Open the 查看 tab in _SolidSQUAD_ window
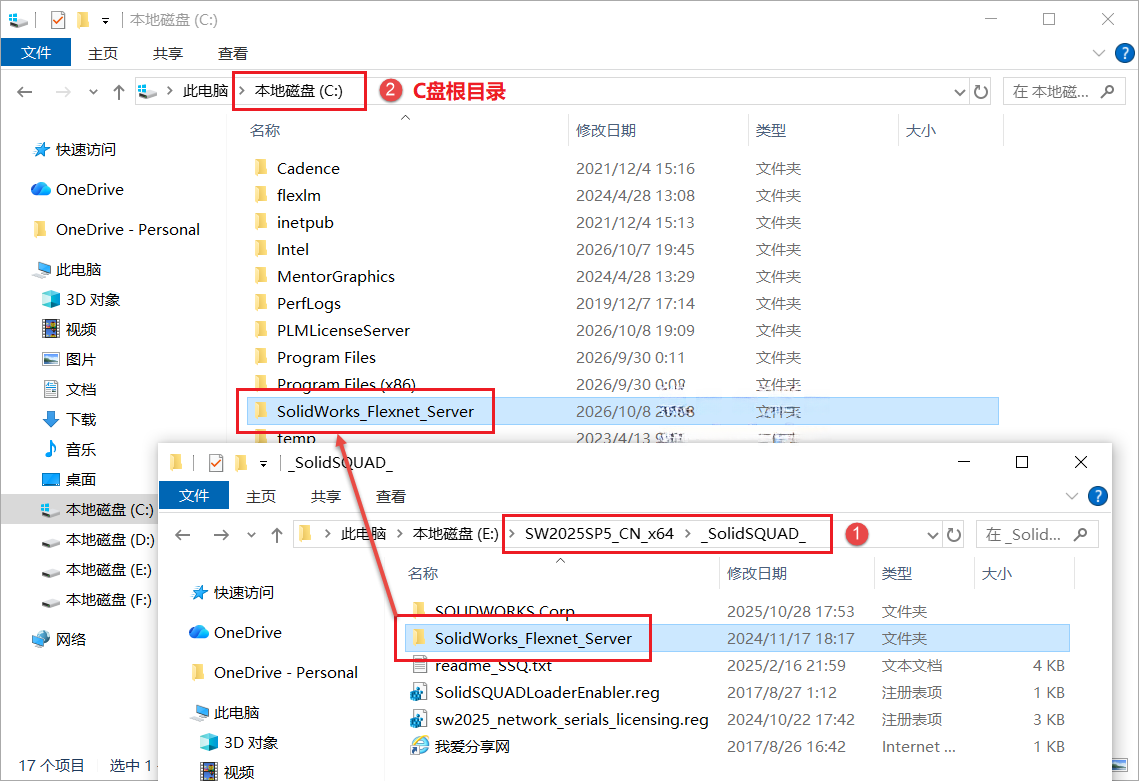This screenshot has height=781, width=1139. [x=391, y=497]
